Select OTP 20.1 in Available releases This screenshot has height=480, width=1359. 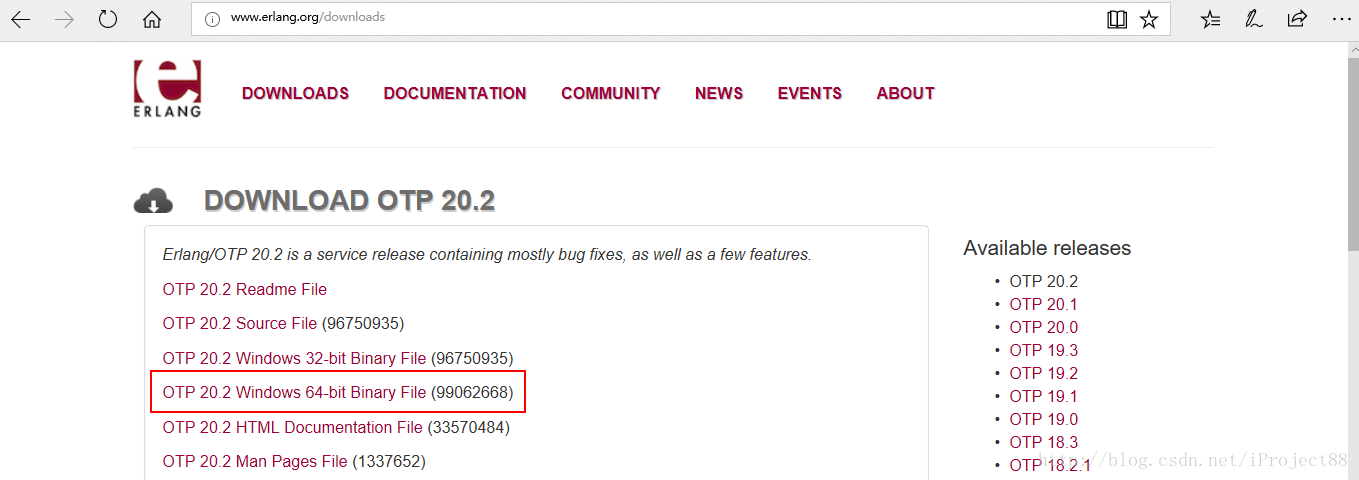tap(1044, 304)
